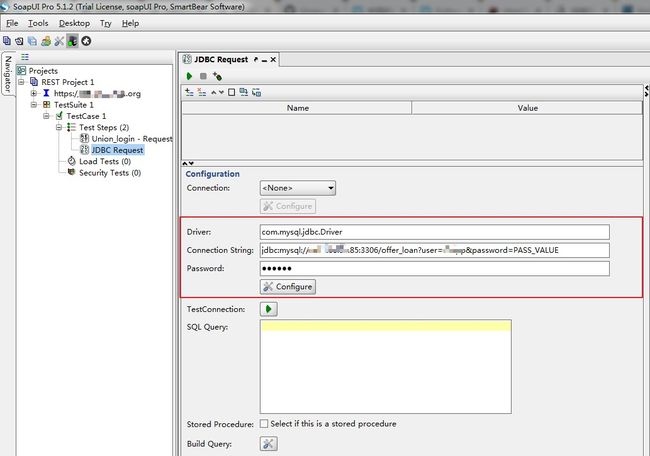Select Union_login - Request test step
This screenshot has height=456, width=650.
click(x=132, y=138)
